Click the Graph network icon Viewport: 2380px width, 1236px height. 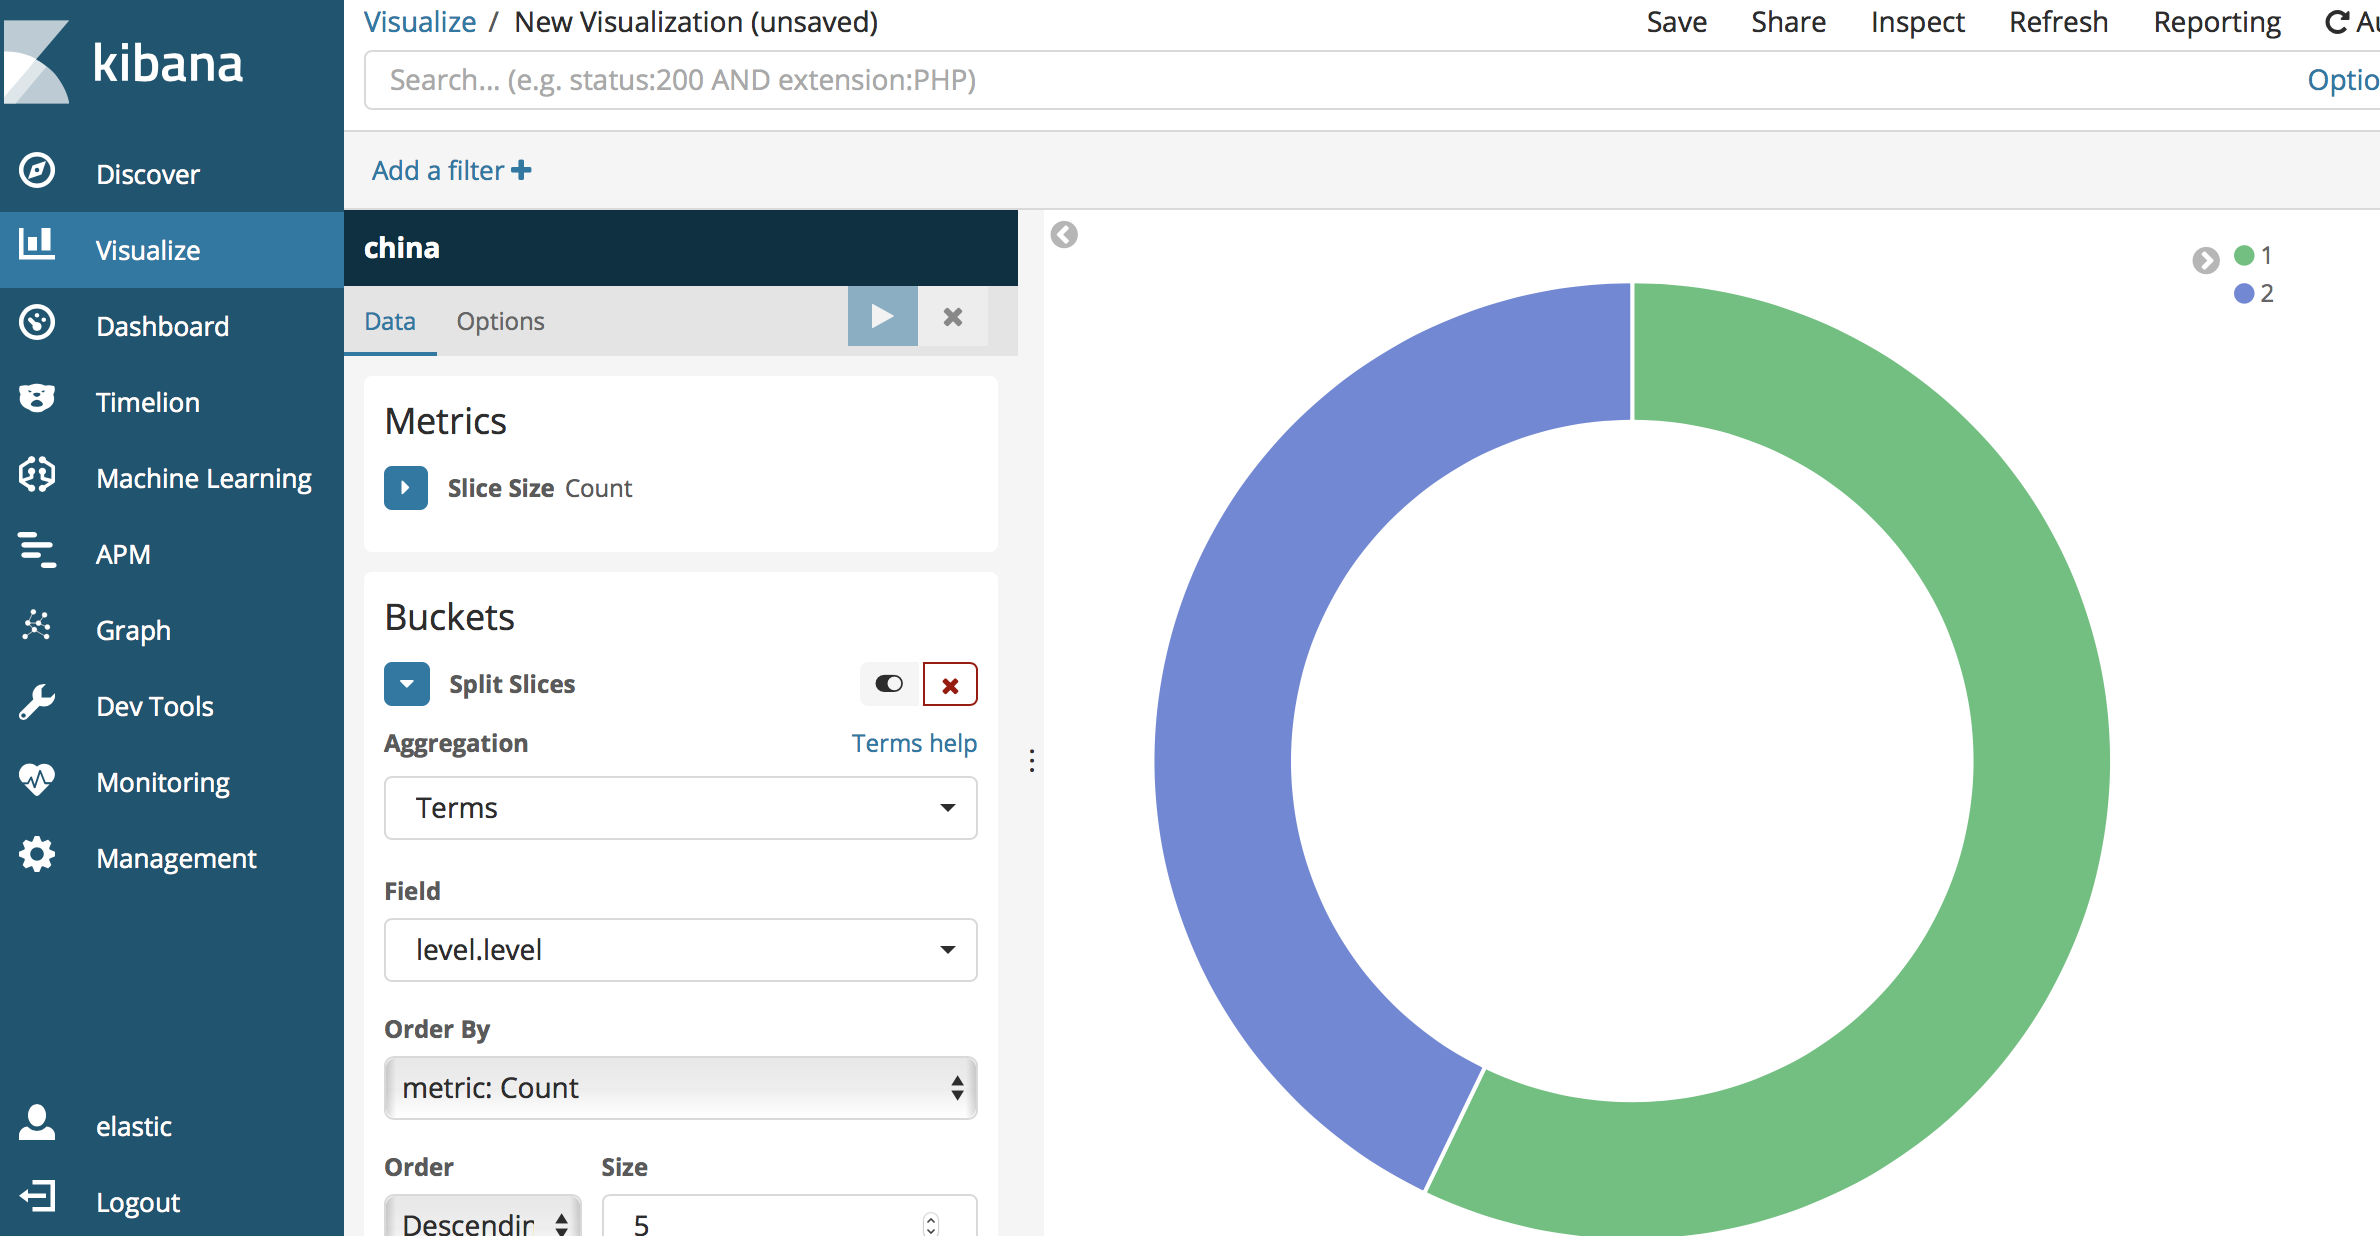(x=37, y=627)
